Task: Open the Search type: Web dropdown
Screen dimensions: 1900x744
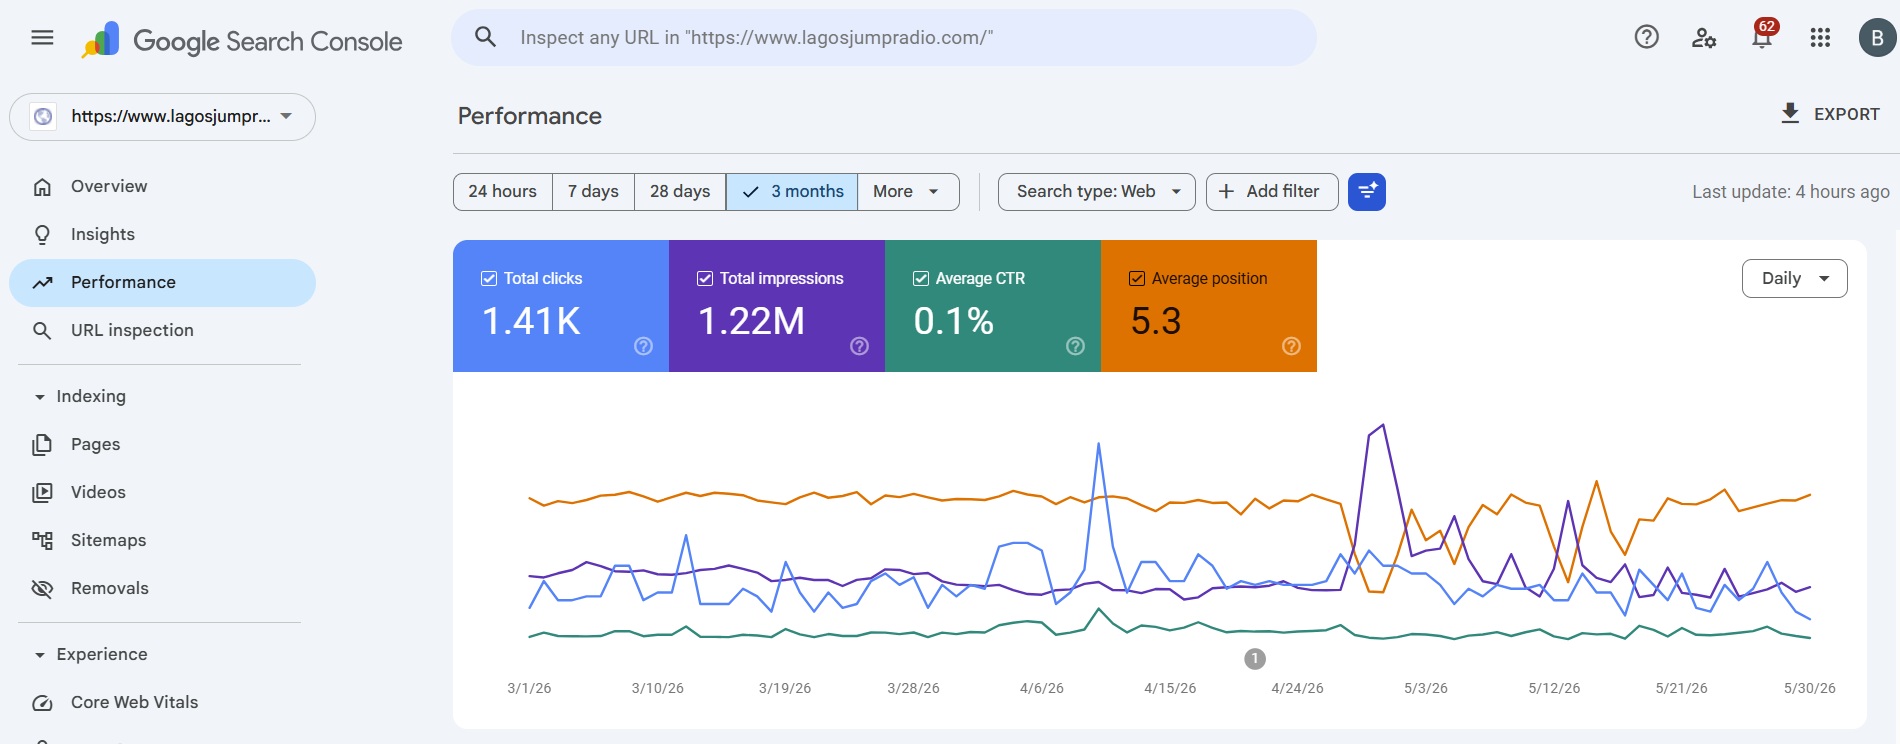Action: (x=1096, y=191)
